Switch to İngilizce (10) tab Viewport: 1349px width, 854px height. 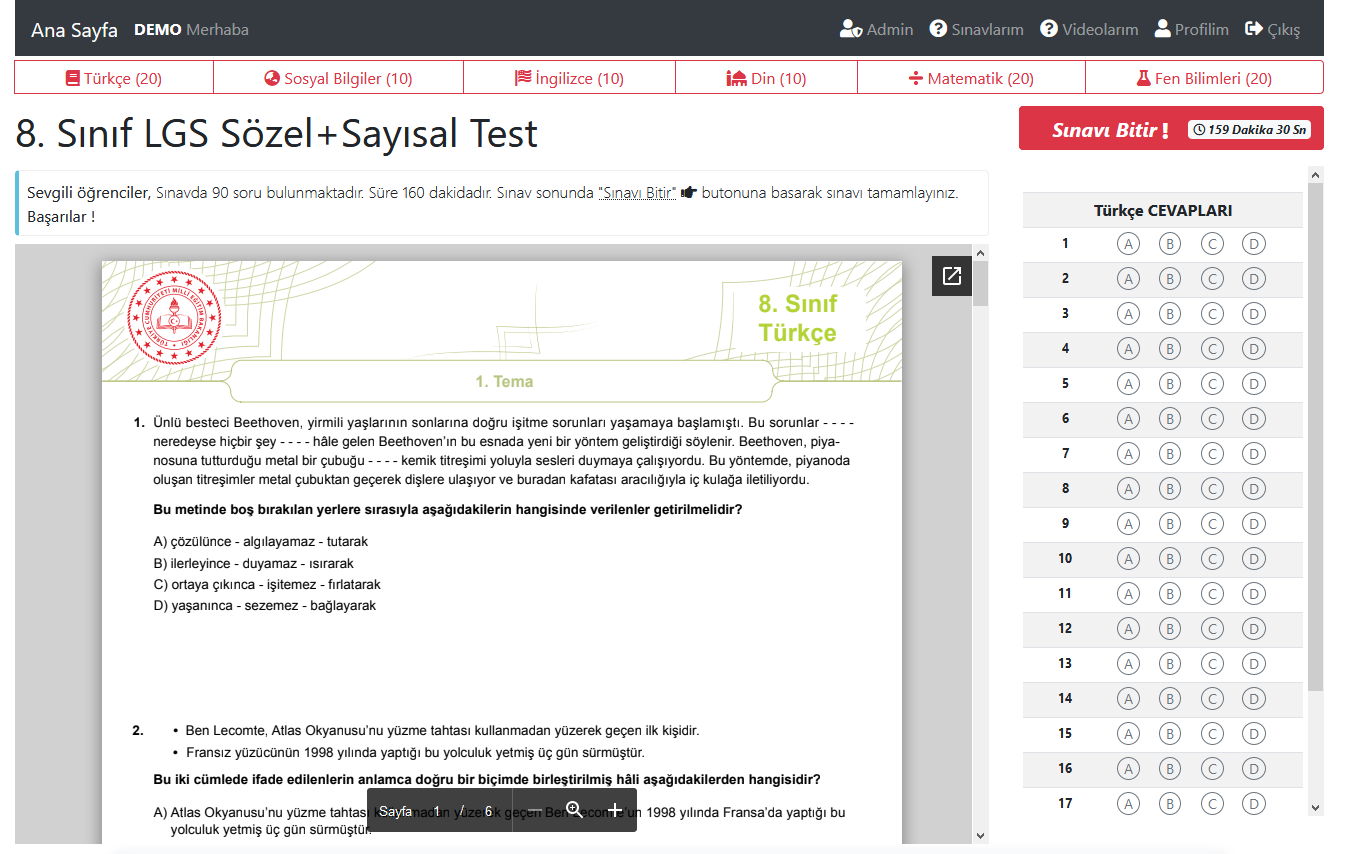[569, 78]
